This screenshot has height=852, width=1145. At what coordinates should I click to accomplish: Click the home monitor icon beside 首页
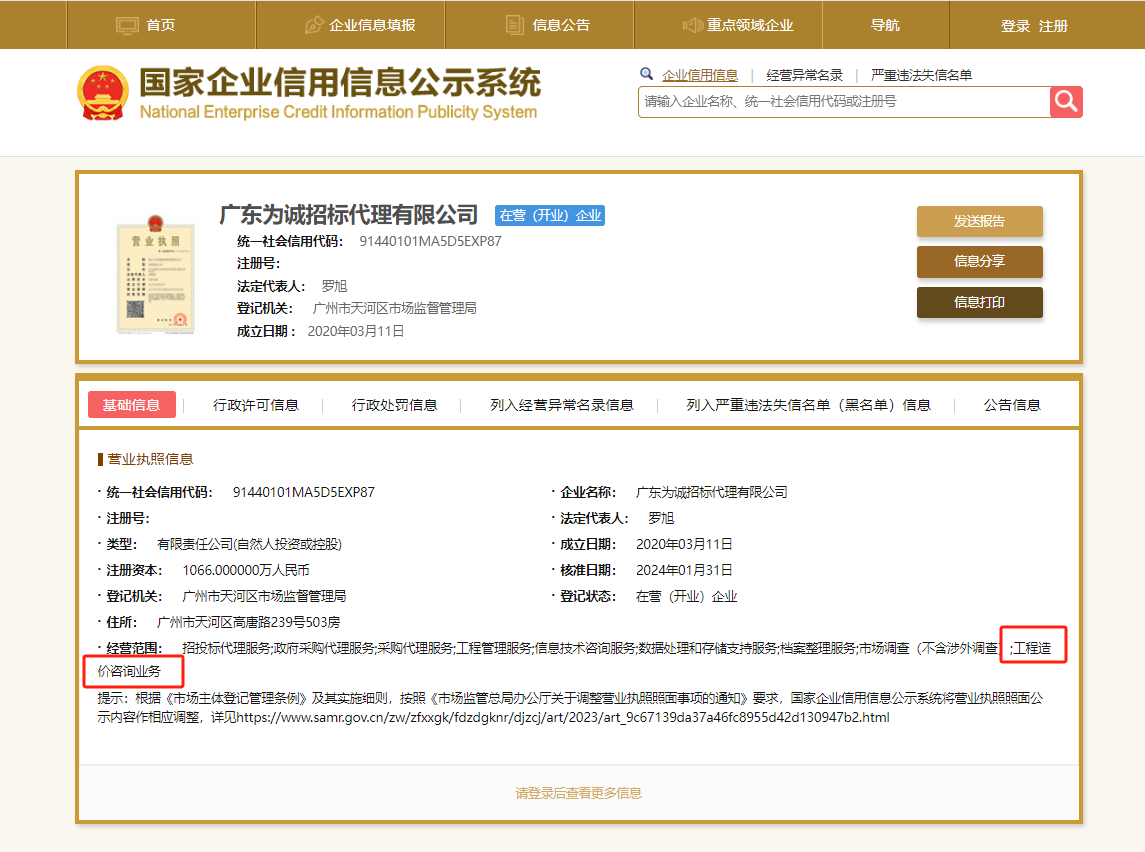pyautogui.click(x=128, y=23)
